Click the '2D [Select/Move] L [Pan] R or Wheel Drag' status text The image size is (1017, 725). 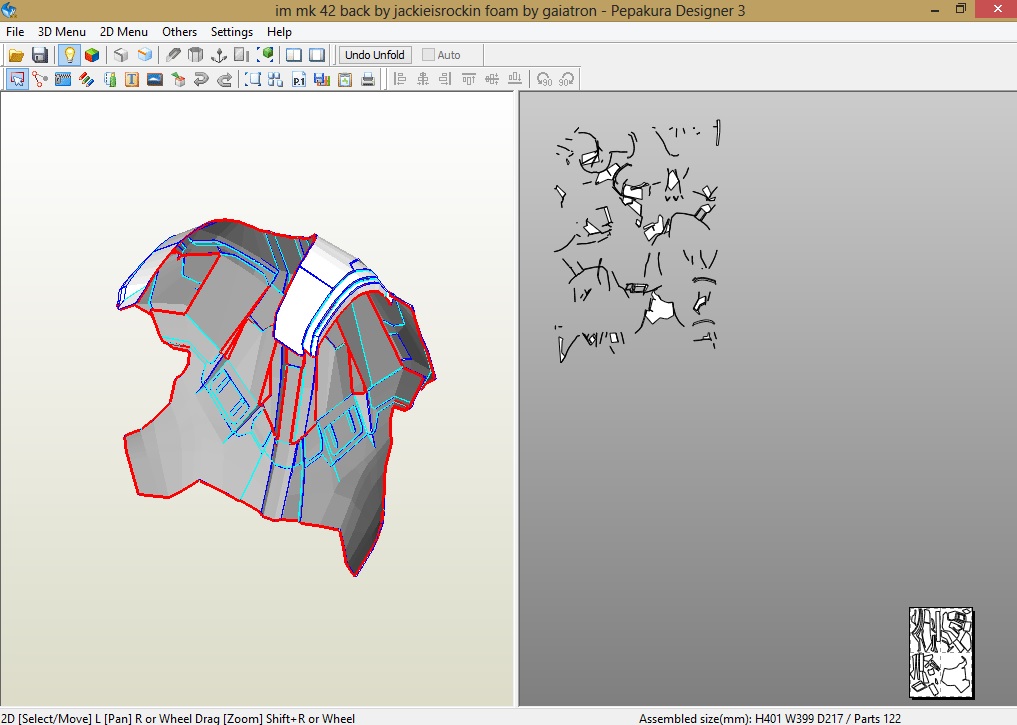click(178, 718)
